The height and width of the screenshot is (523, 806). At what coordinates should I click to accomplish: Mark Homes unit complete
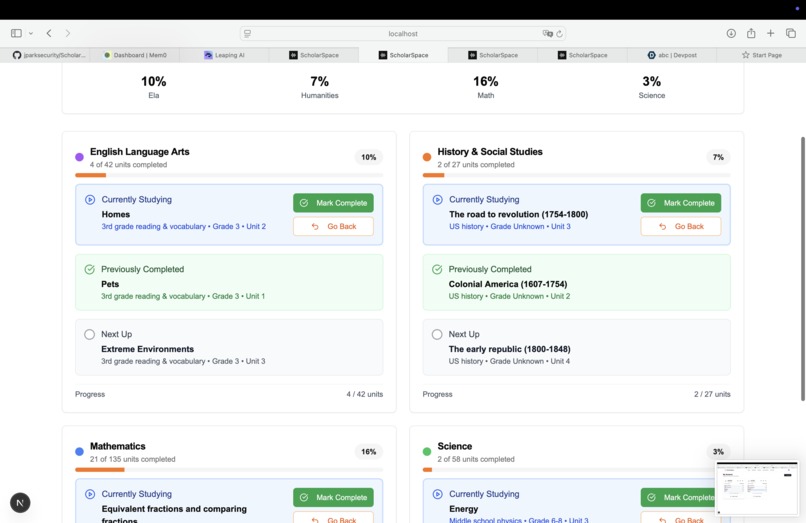click(x=333, y=203)
